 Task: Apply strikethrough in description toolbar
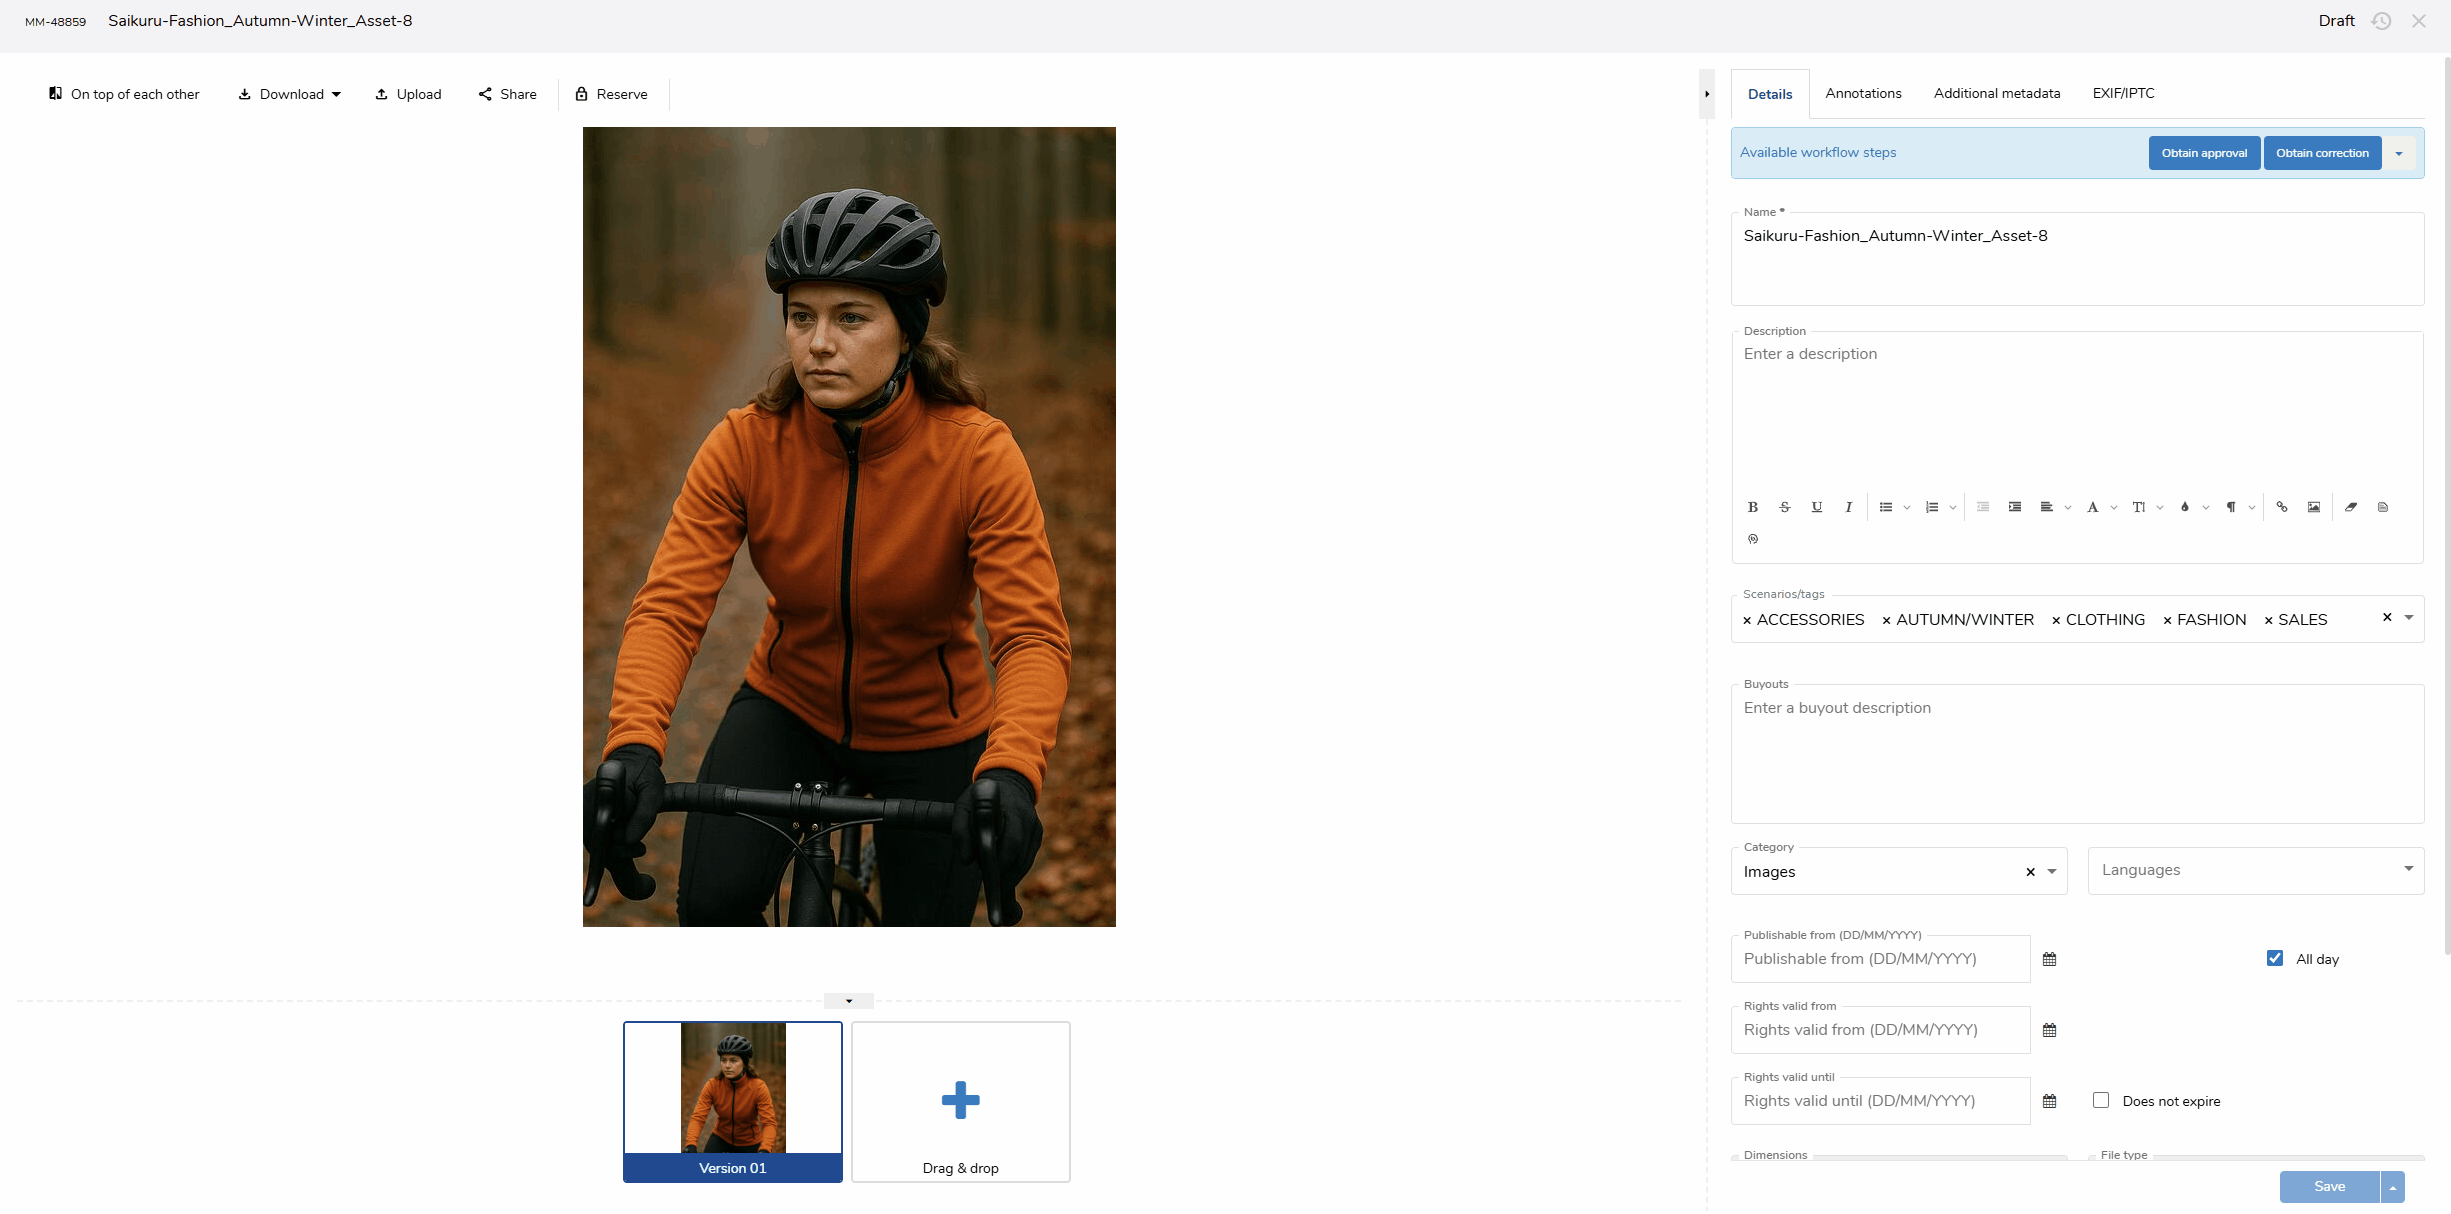coord(1784,507)
